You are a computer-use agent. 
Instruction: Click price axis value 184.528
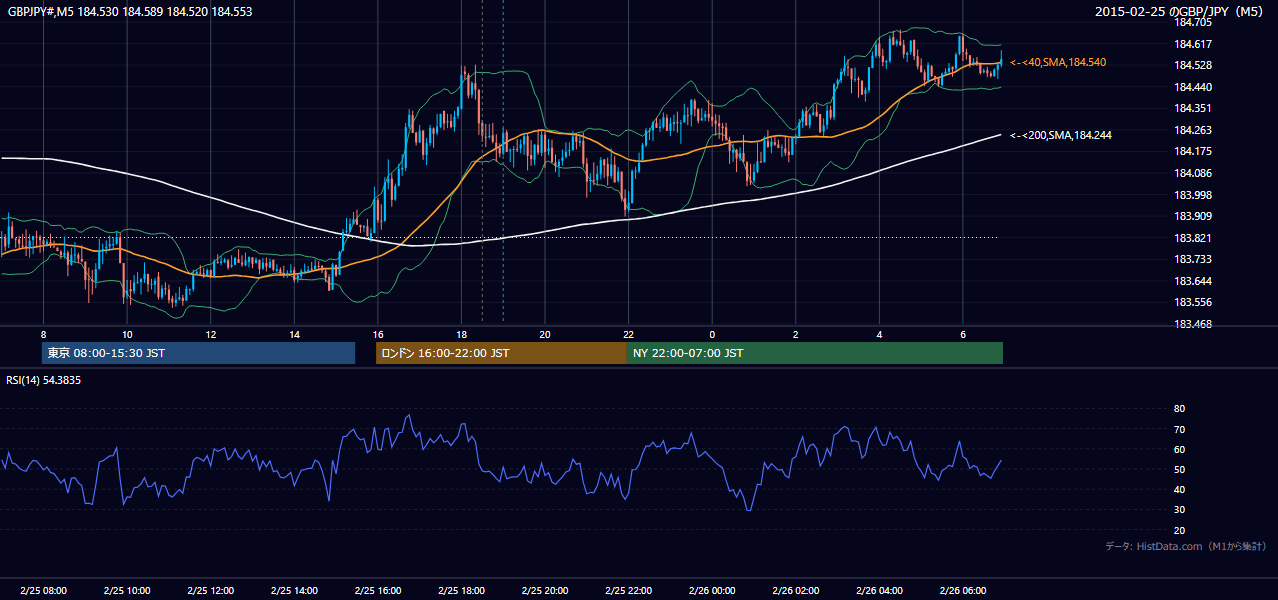[x=1193, y=65]
